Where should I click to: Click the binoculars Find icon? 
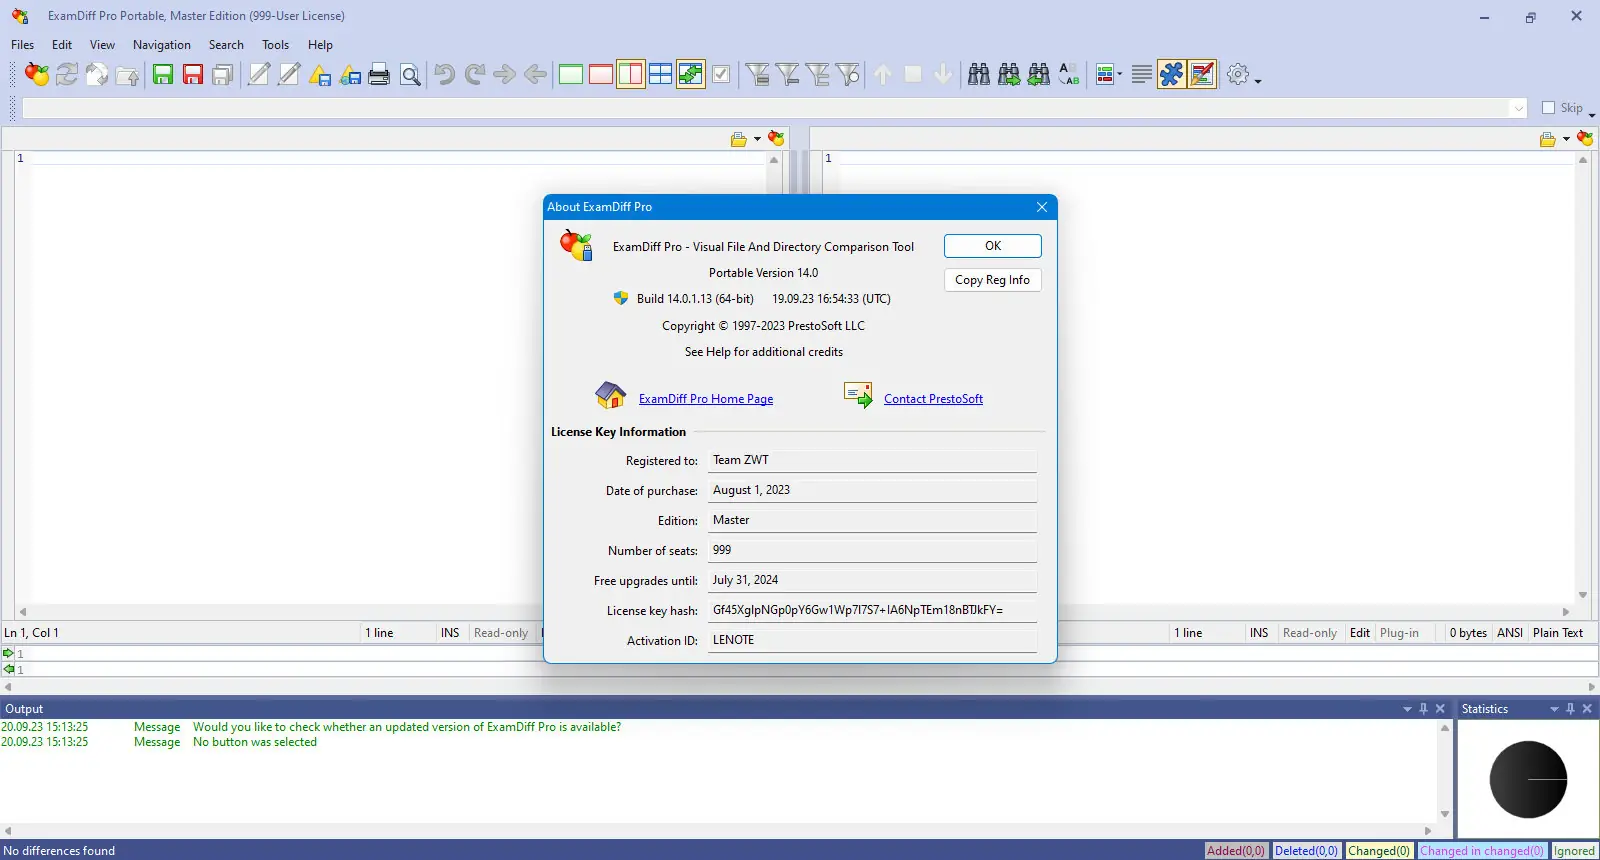point(979,74)
